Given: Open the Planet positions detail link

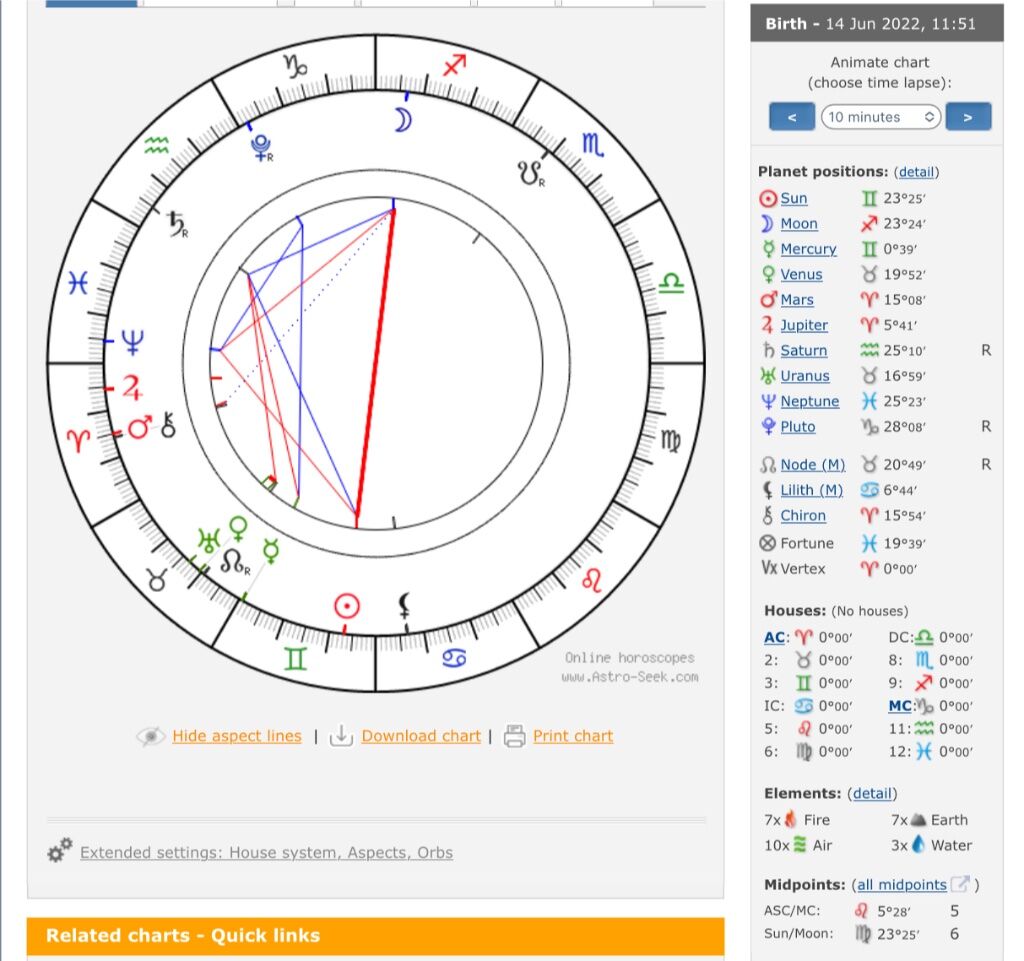Looking at the screenshot, I should click(916, 172).
